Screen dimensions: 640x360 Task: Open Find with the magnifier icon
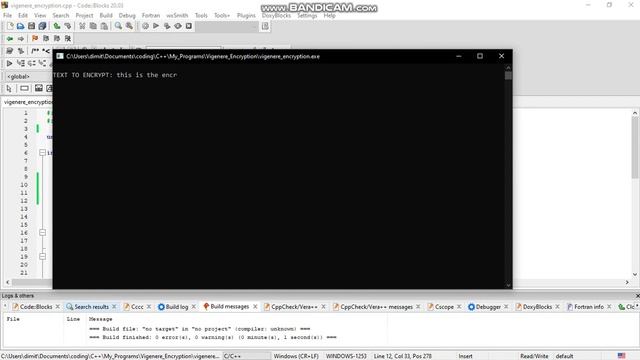pyautogui.click(x=118, y=26)
